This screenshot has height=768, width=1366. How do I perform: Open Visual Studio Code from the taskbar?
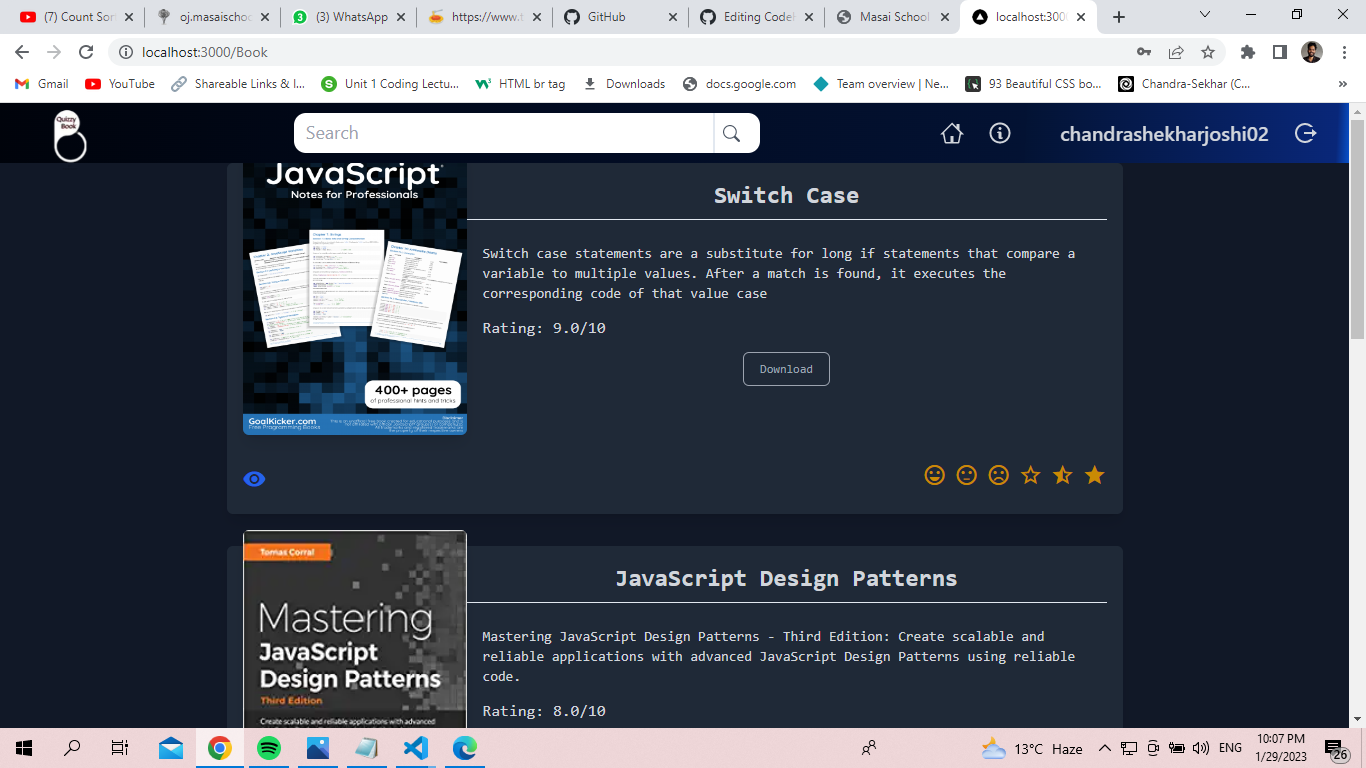(415, 747)
